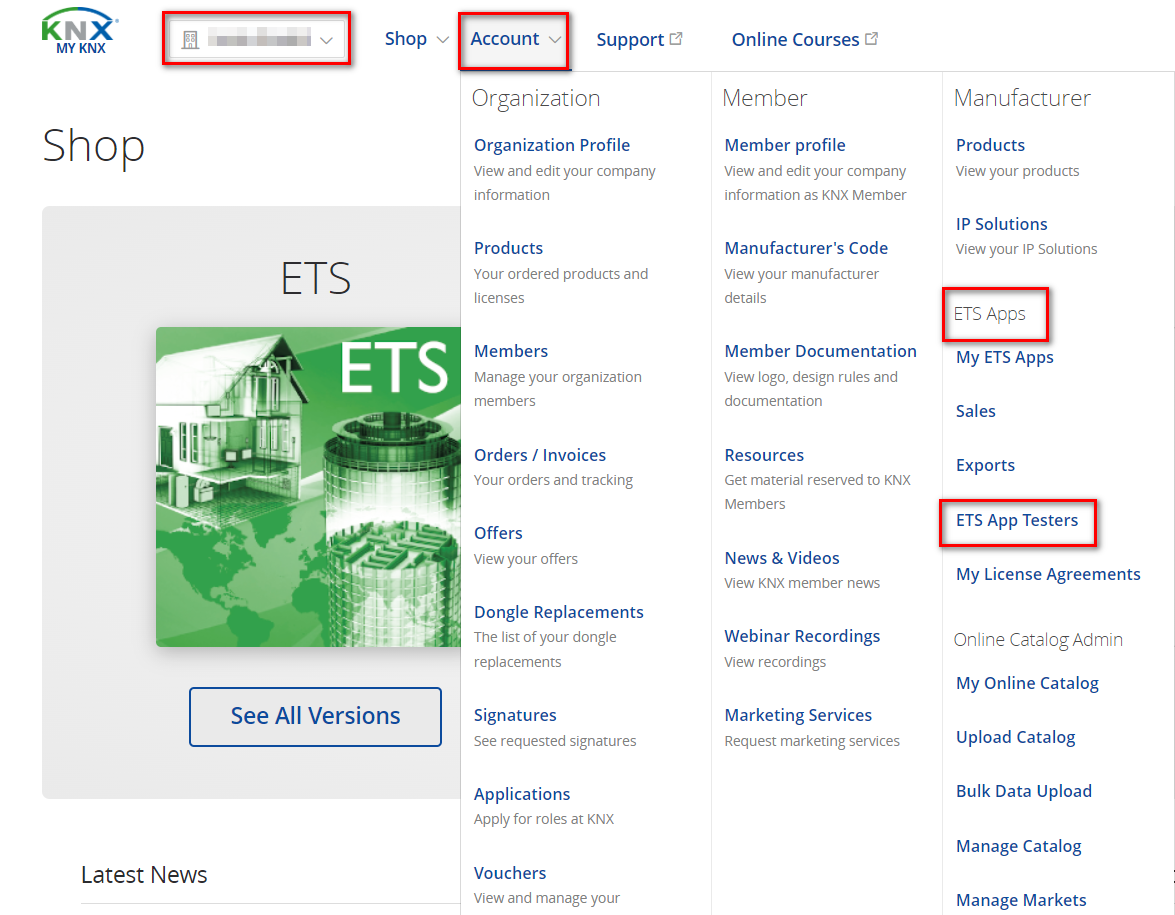The image size is (1175, 915).
Task: Click 'Request marketing services' text
Action: pyautogui.click(x=812, y=740)
